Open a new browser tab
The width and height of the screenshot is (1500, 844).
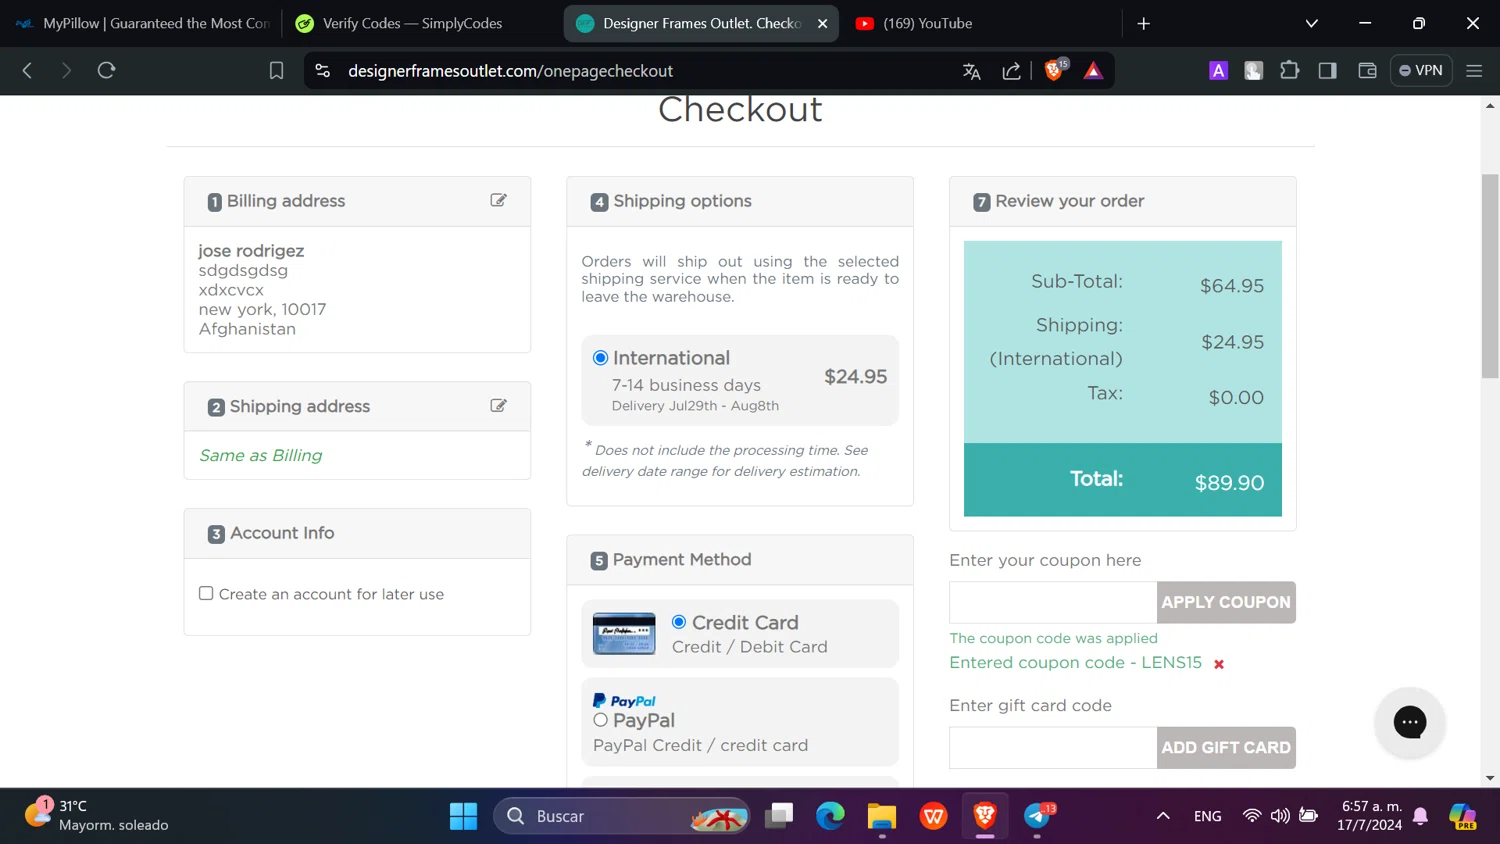tap(1144, 23)
